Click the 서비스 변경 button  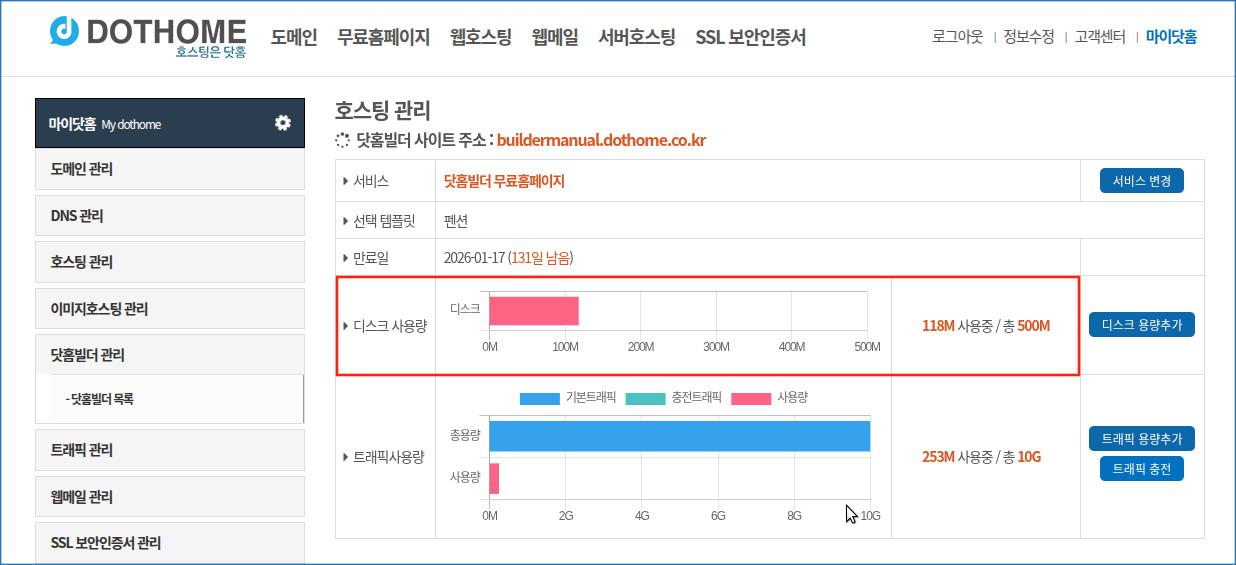click(1141, 181)
